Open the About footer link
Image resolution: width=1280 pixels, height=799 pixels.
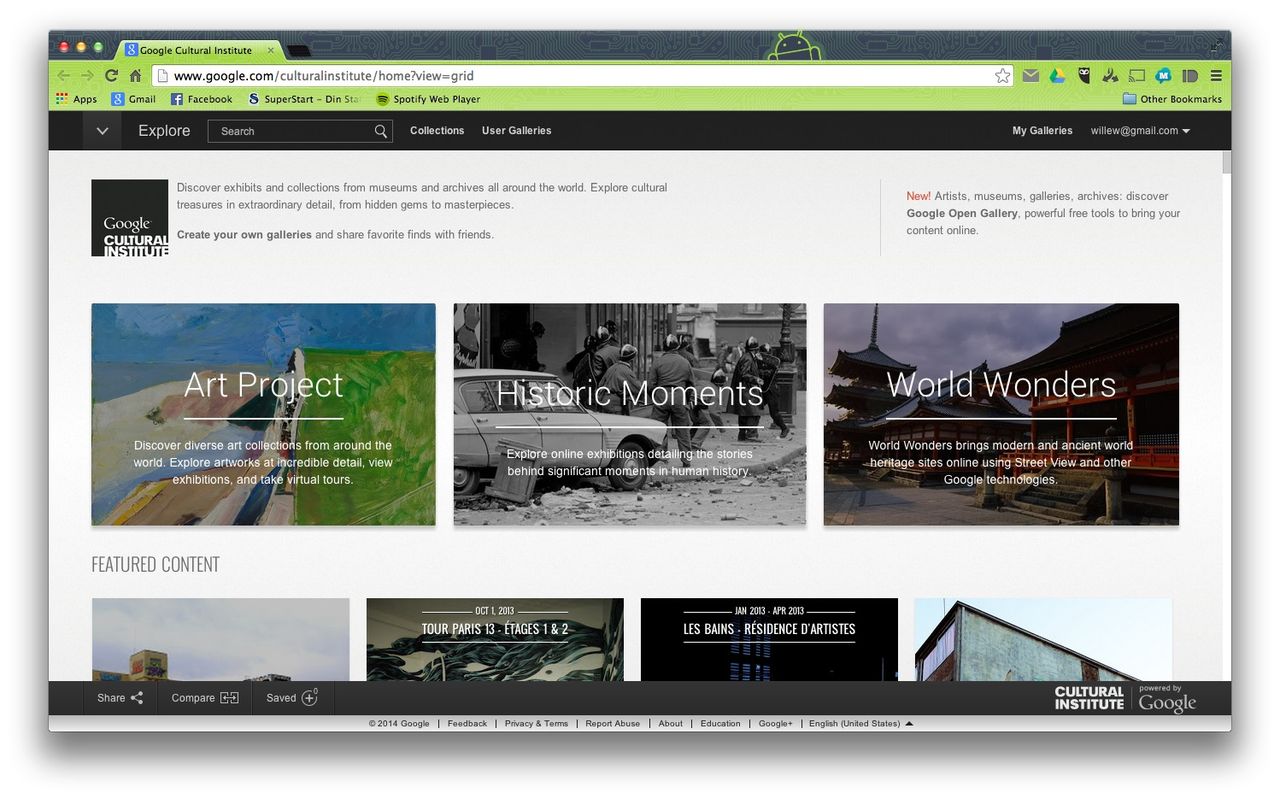pyautogui.click(x=670, y=723)
